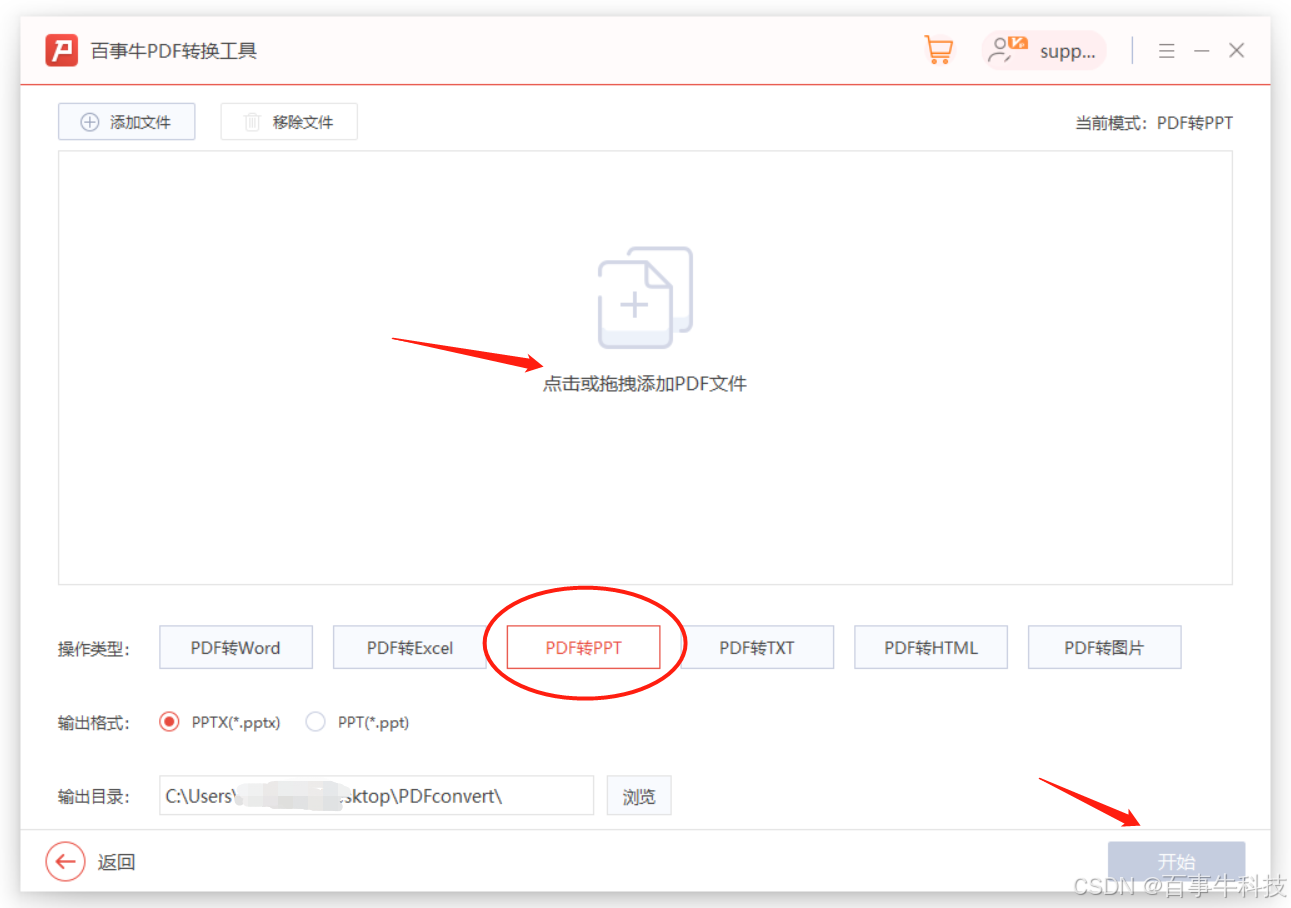
Task: Select the PDF转Excel mode
Action: coord(410,648)
